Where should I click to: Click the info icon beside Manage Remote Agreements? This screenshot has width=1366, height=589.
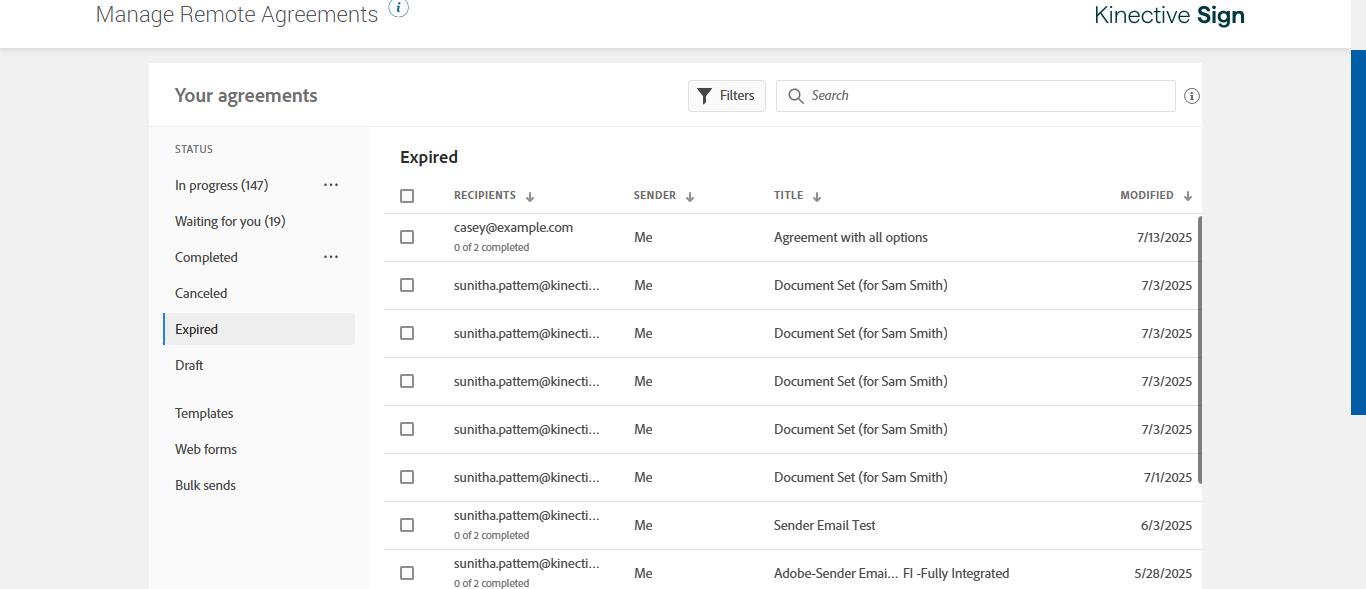click(x=398, y=9)
